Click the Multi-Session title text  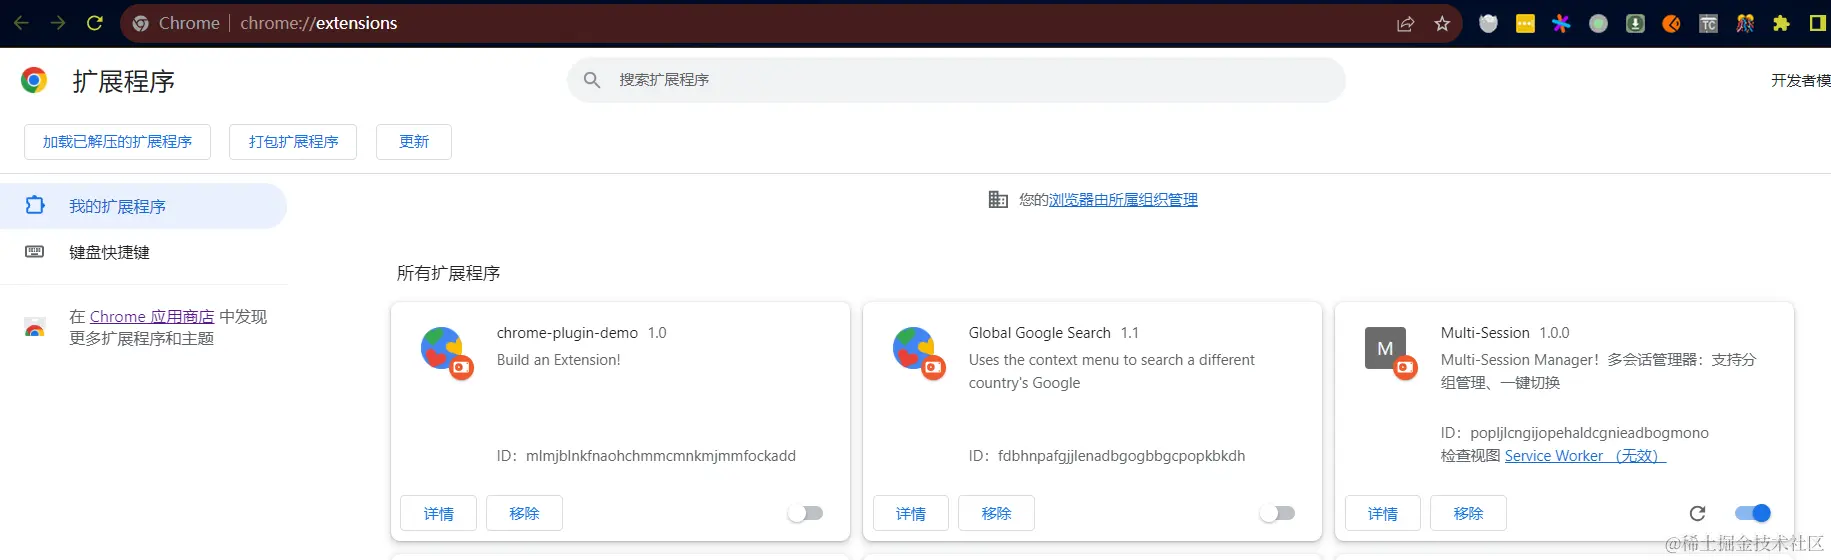(x=1485, y=333)
